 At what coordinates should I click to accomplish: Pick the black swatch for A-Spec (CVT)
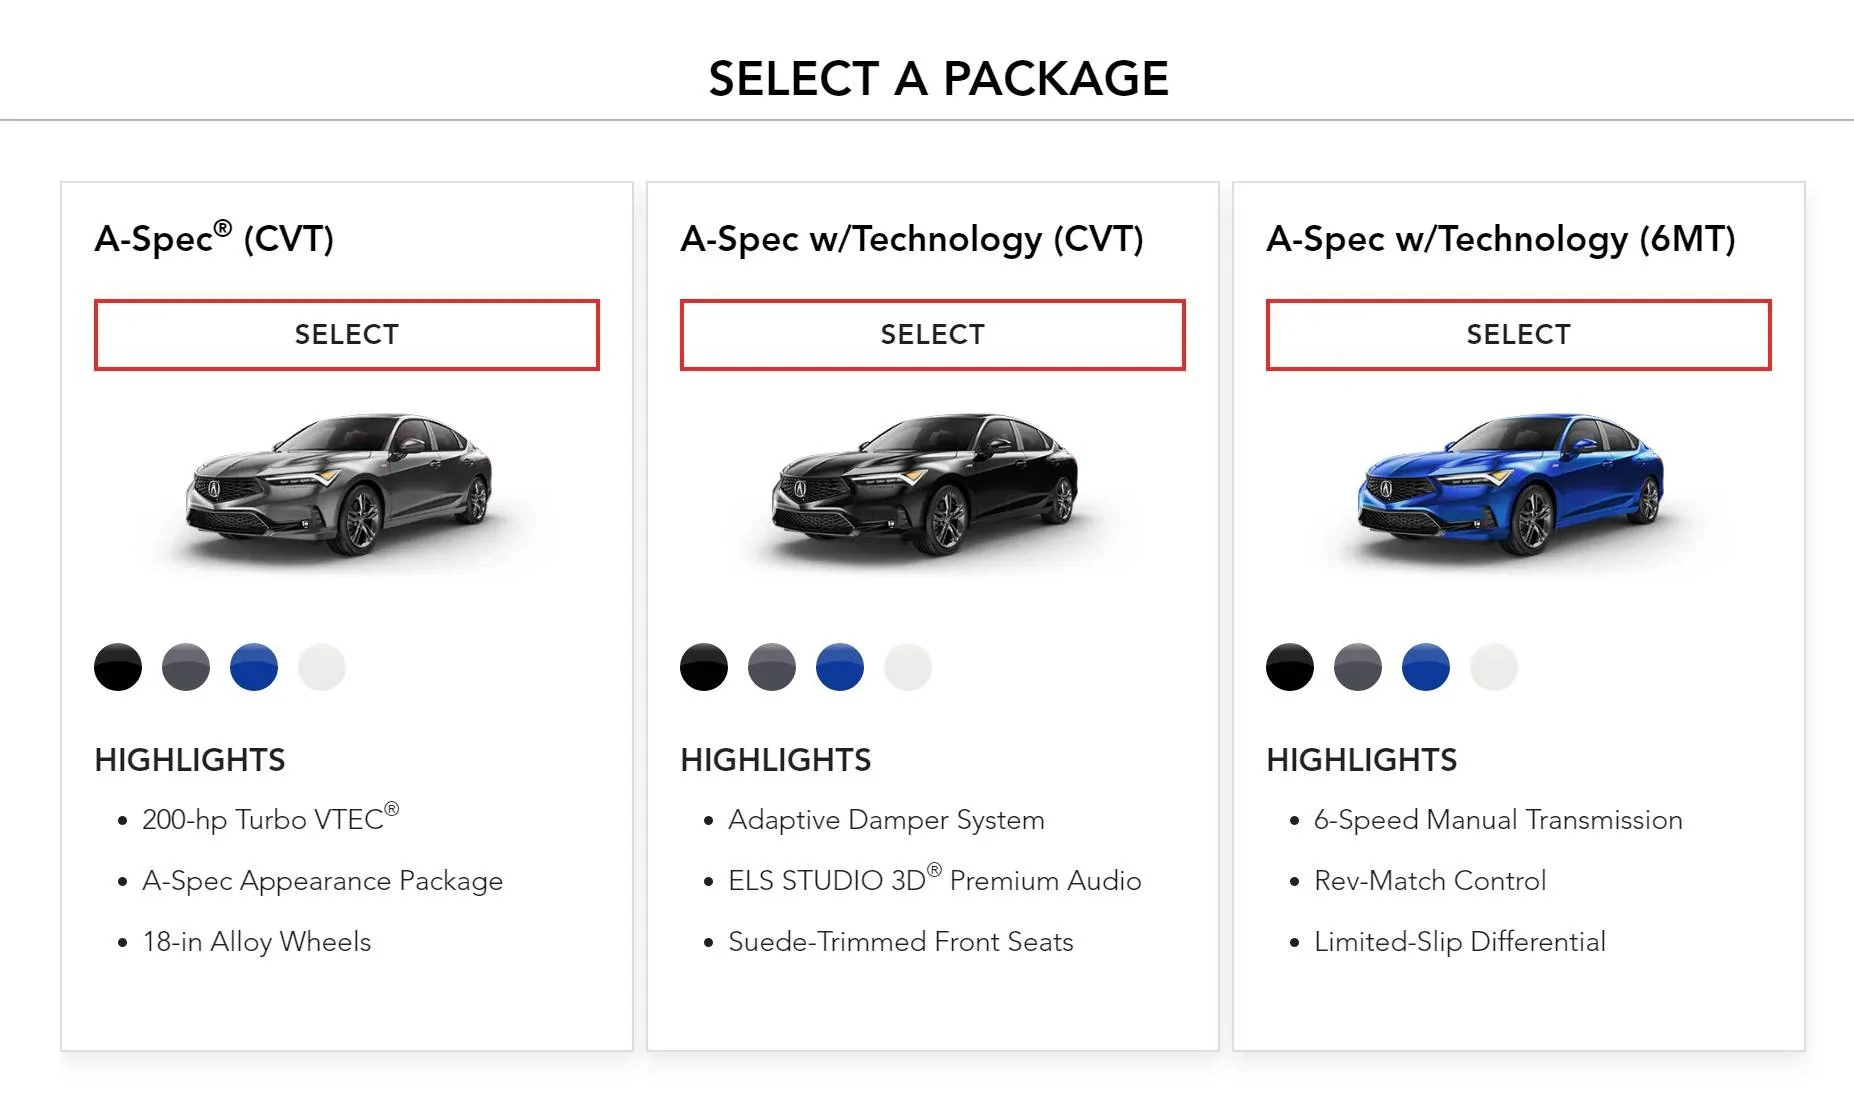(117, 666)
